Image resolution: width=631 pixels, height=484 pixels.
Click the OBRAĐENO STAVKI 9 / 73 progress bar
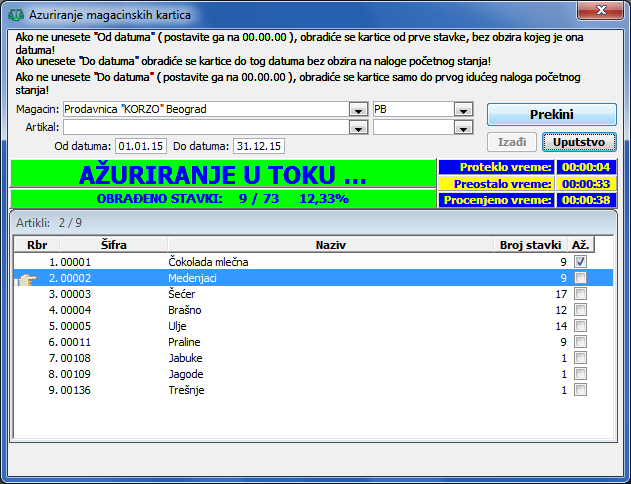[x=223, y=198]
